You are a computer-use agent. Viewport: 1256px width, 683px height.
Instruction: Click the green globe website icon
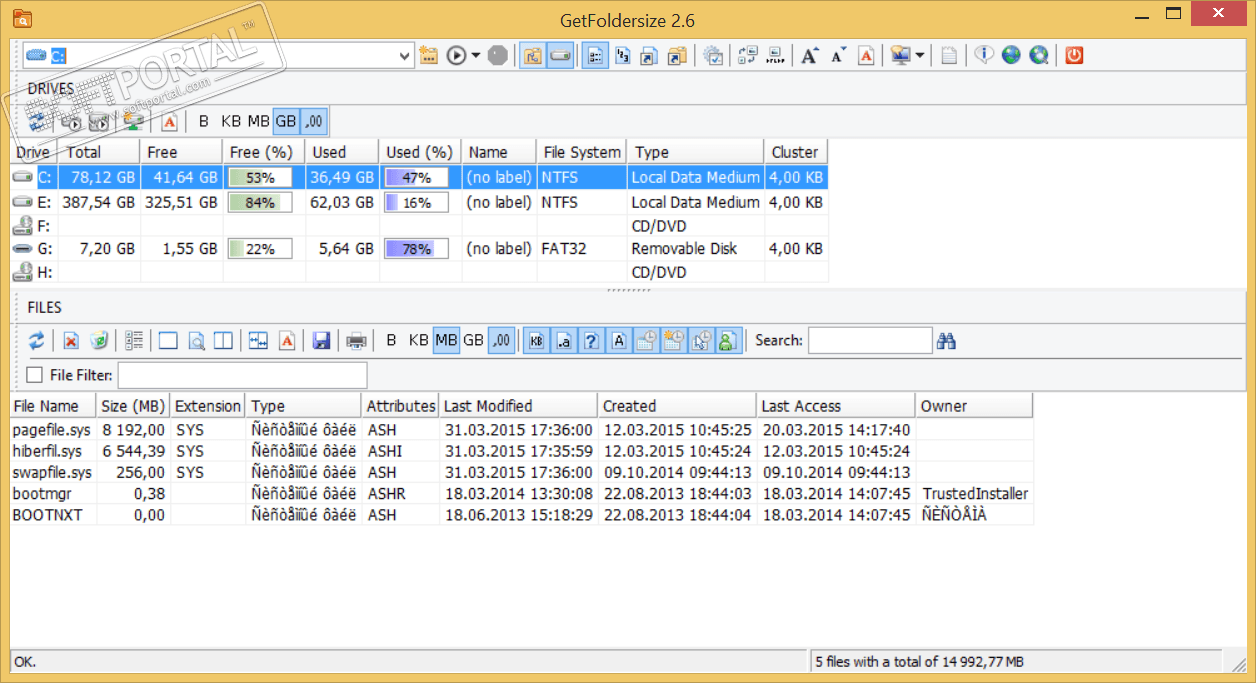point(1011,56)
